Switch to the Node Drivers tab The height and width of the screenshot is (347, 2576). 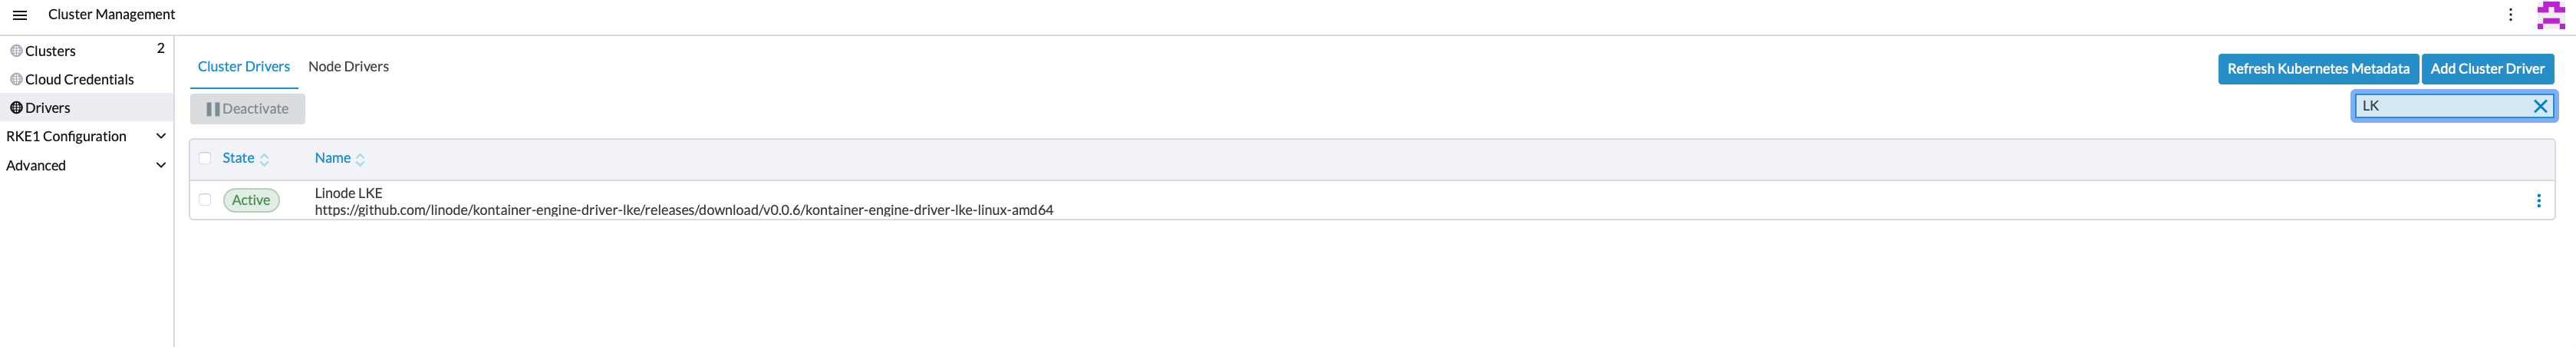coord(348,67)
